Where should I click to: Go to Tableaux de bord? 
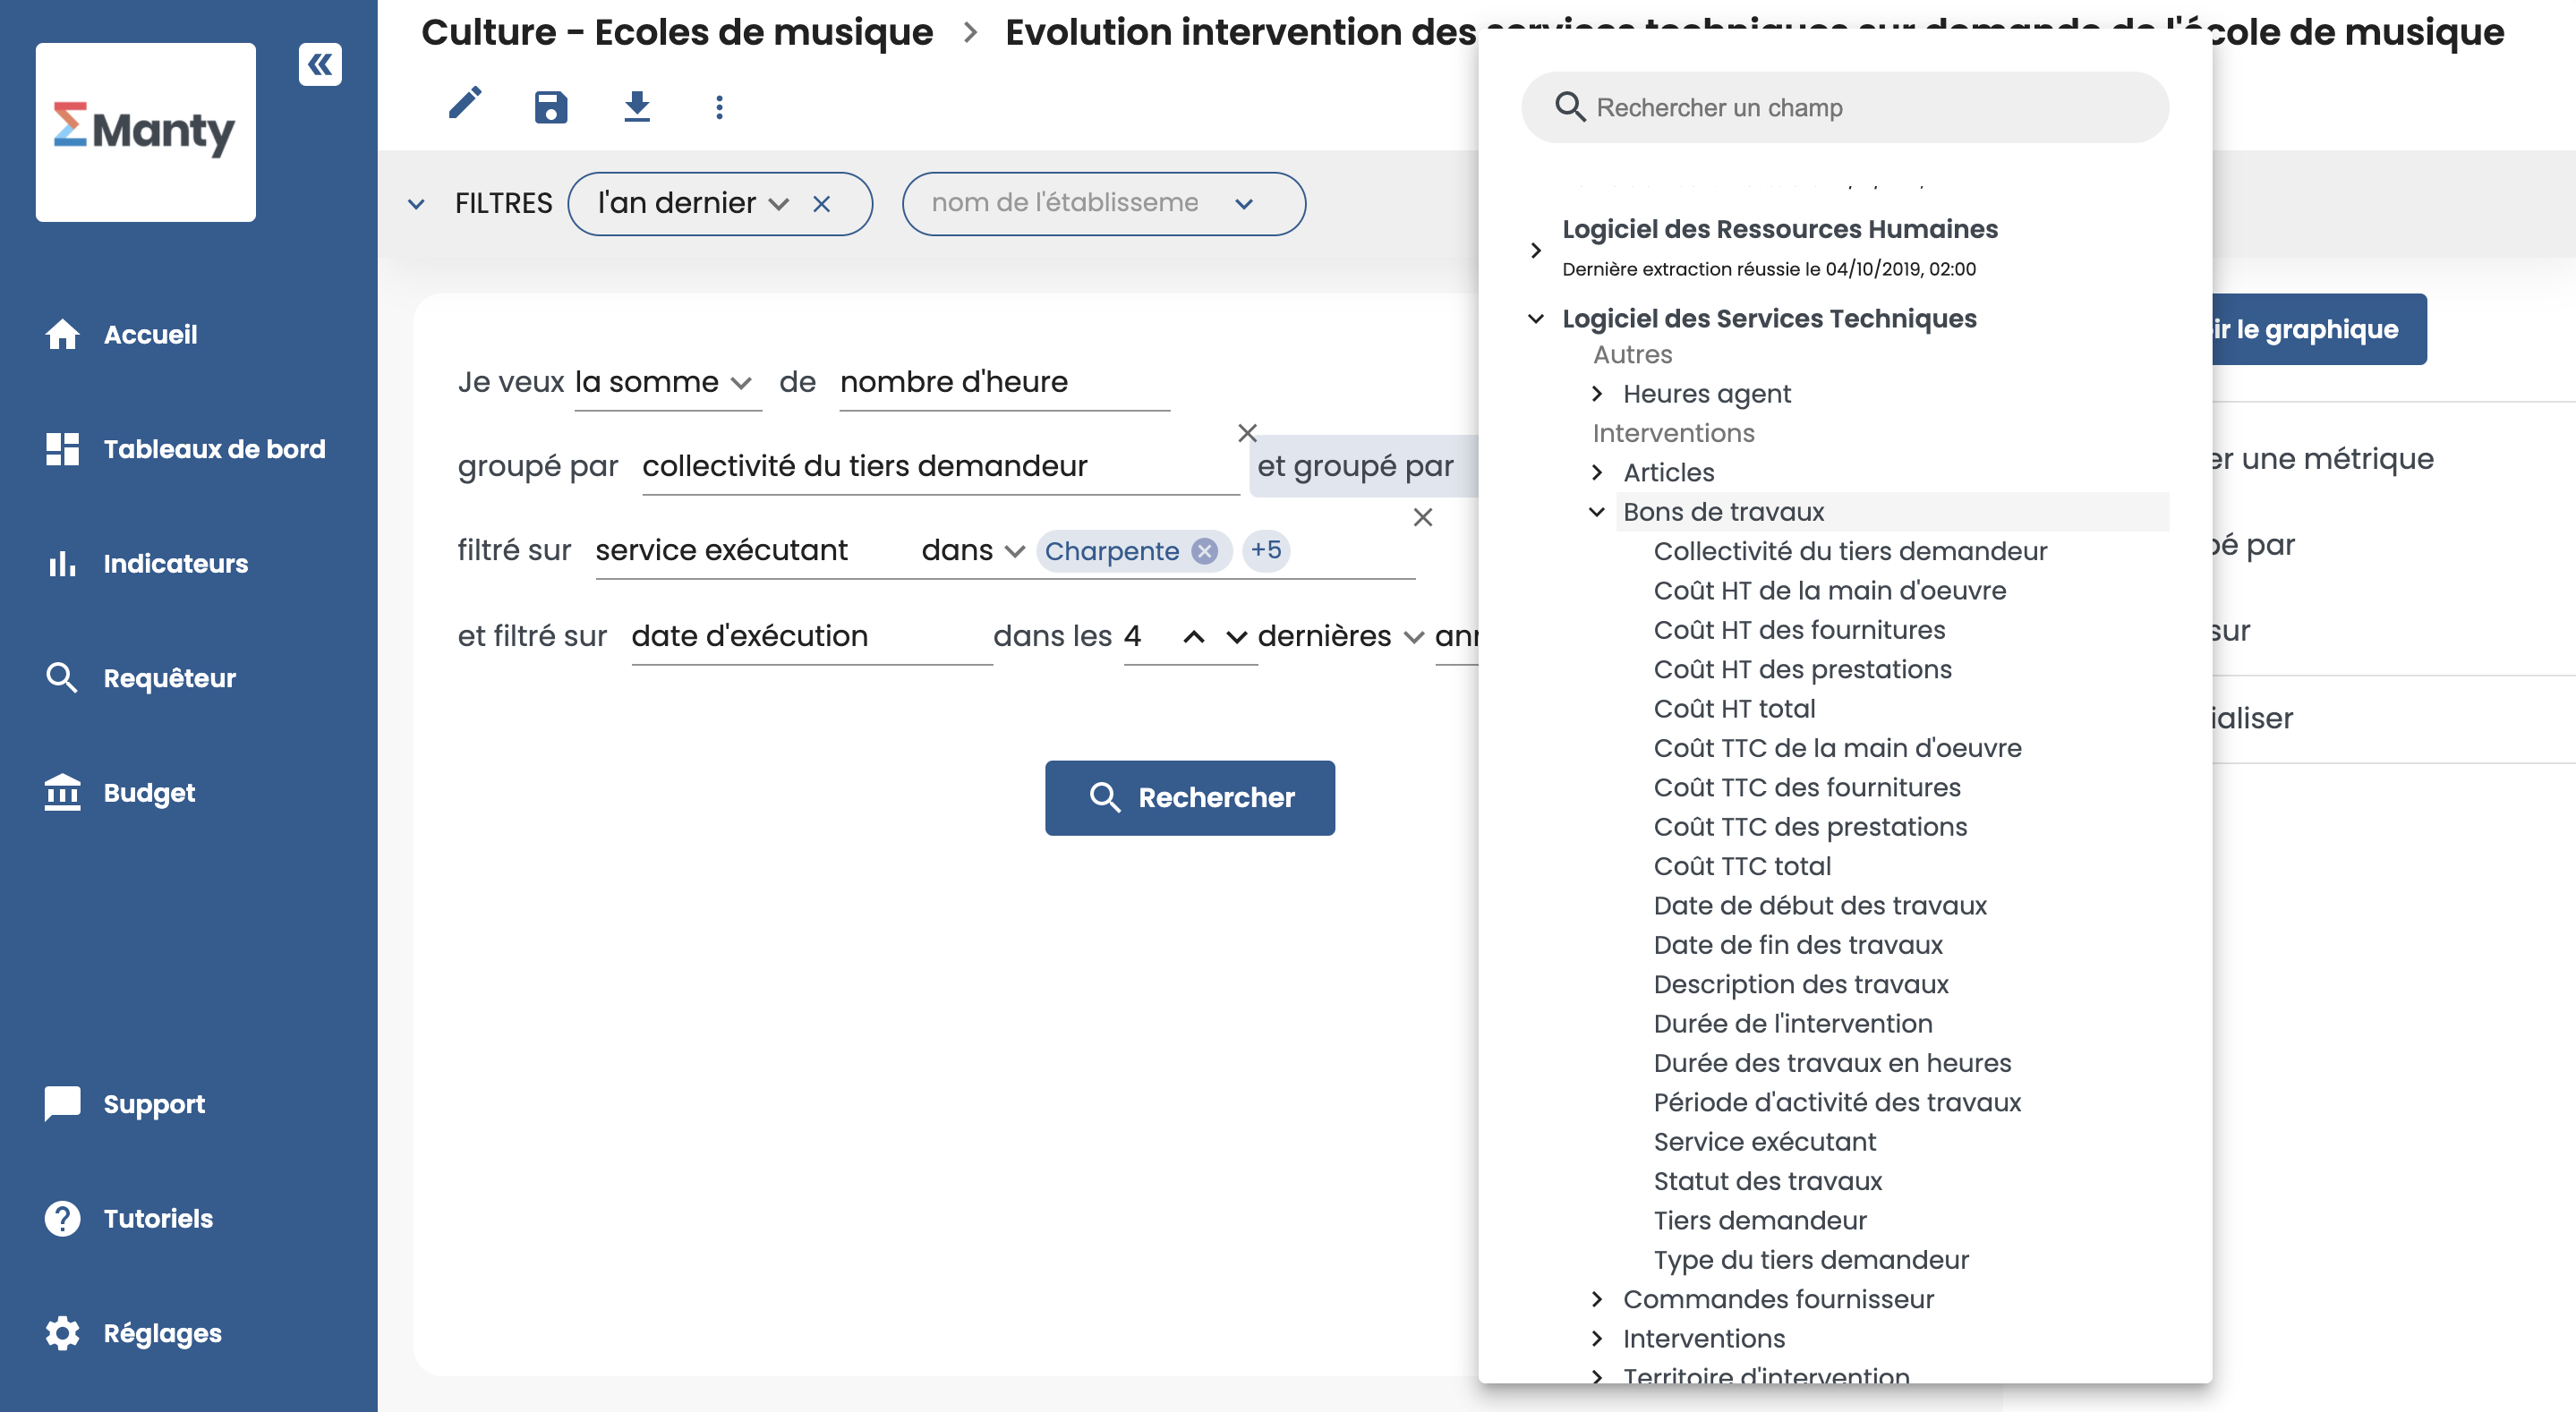[213, 449]
